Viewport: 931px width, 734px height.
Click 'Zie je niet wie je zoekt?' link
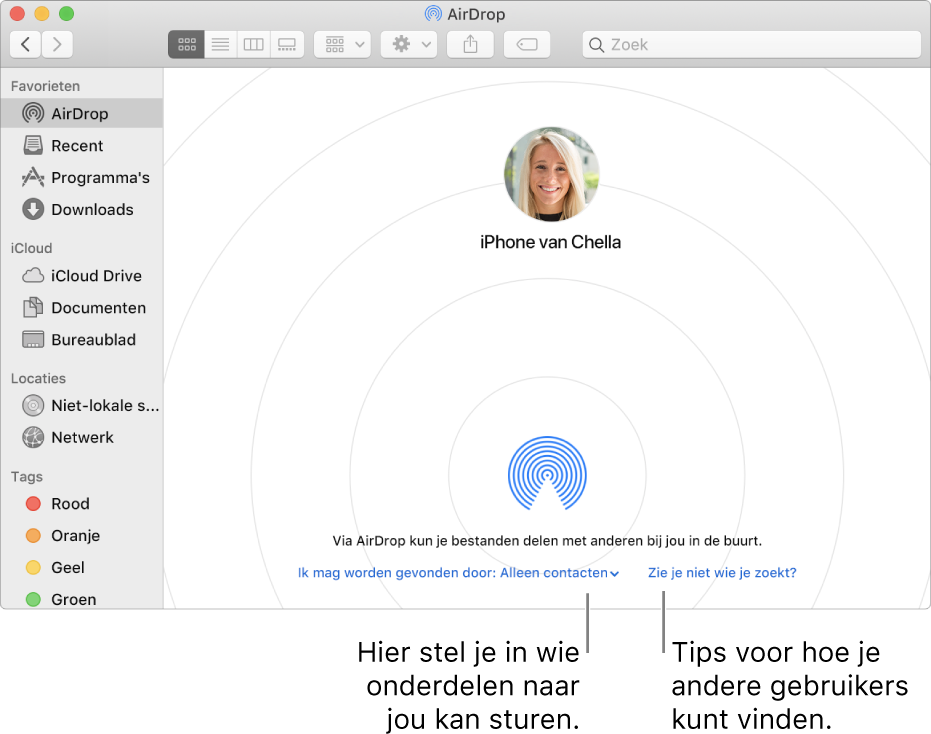[x=722, y=573]
